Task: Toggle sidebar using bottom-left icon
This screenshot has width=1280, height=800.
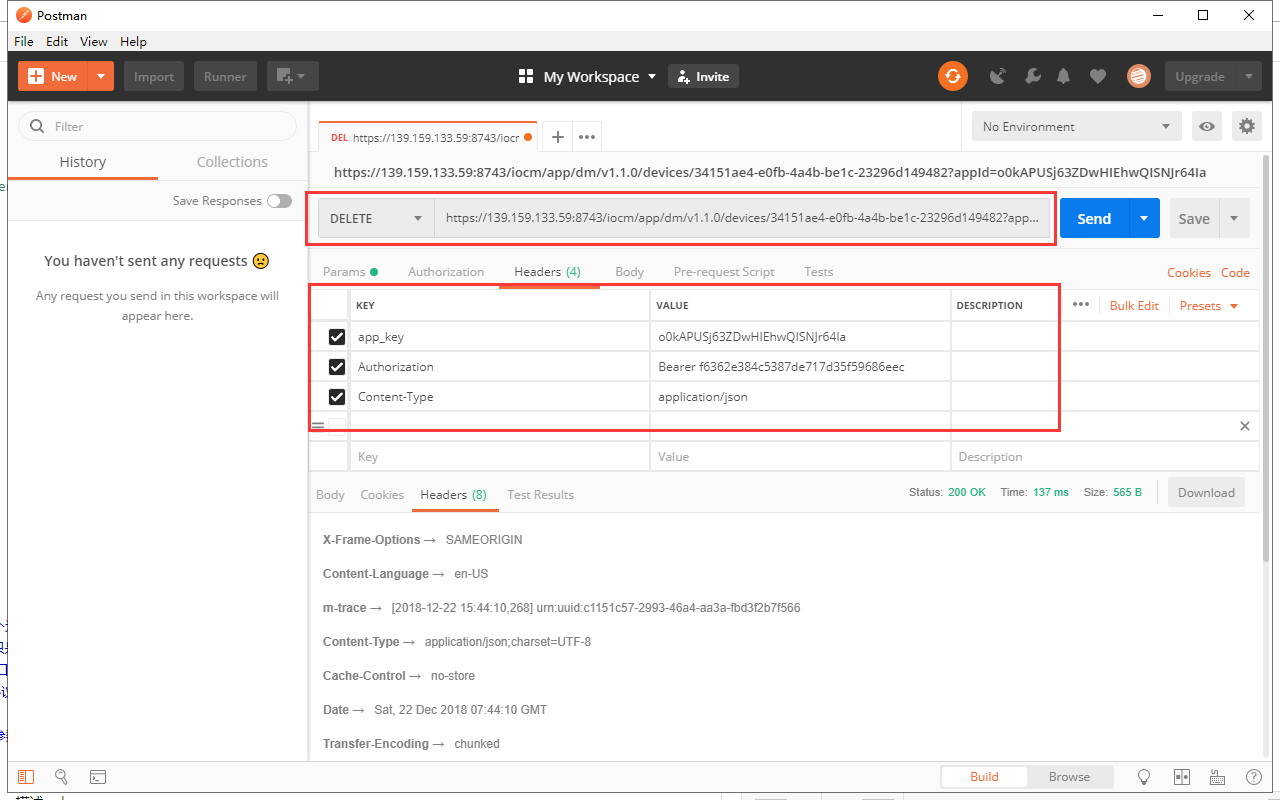Action: 26,777
